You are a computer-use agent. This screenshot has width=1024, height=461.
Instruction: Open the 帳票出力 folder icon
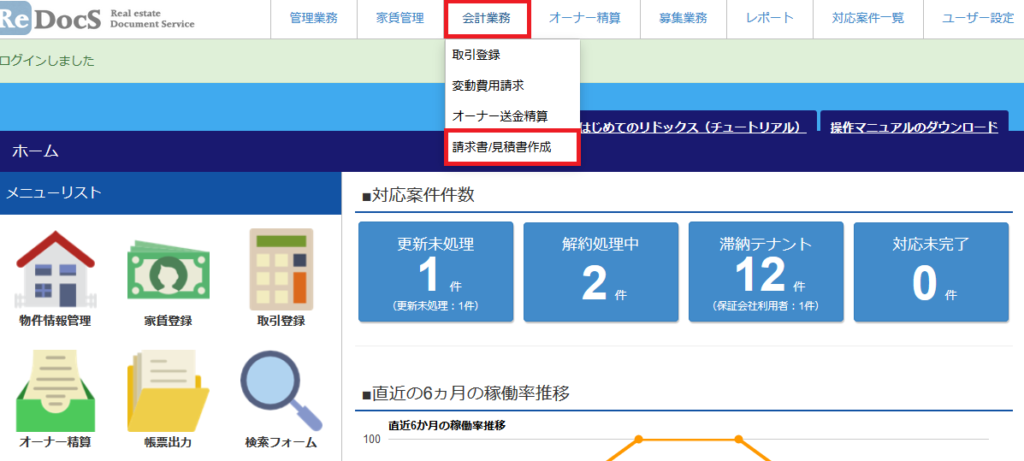(x=168, y=390)
